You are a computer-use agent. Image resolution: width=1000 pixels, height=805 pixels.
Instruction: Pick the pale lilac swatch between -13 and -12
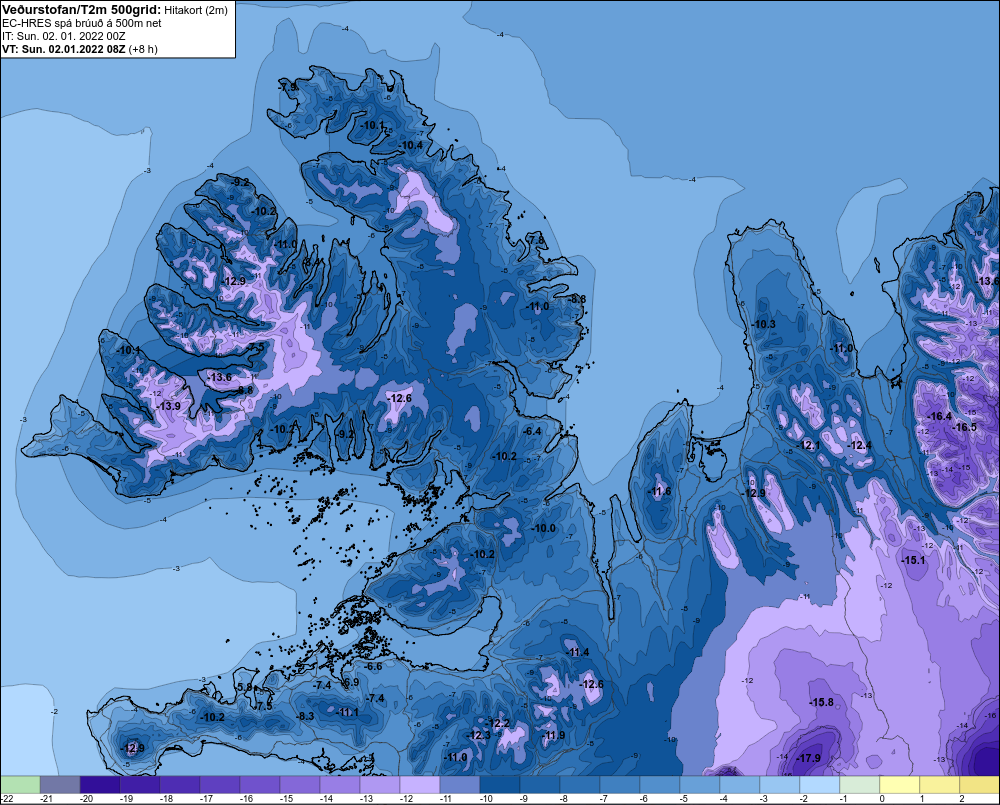[380, 785]
